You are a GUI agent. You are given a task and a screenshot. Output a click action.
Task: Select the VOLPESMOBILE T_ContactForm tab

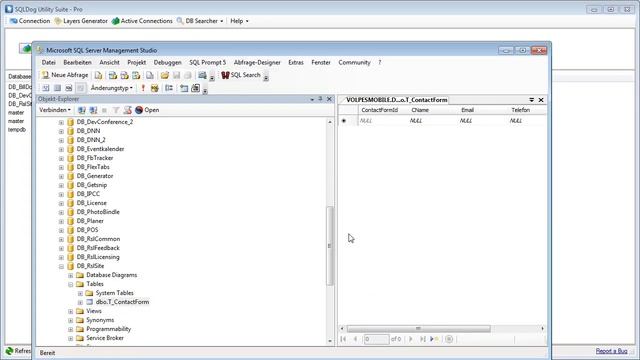point(396,100)
